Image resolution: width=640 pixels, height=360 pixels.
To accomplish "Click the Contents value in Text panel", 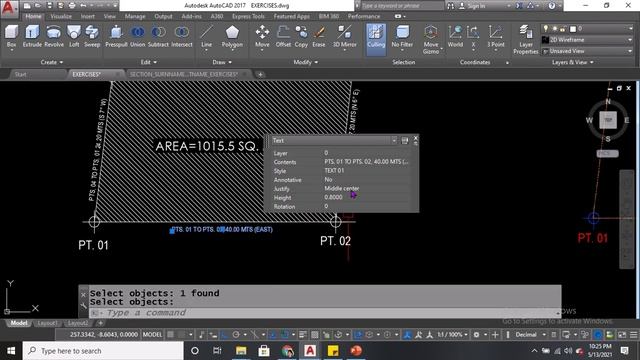I will point(366,162).
